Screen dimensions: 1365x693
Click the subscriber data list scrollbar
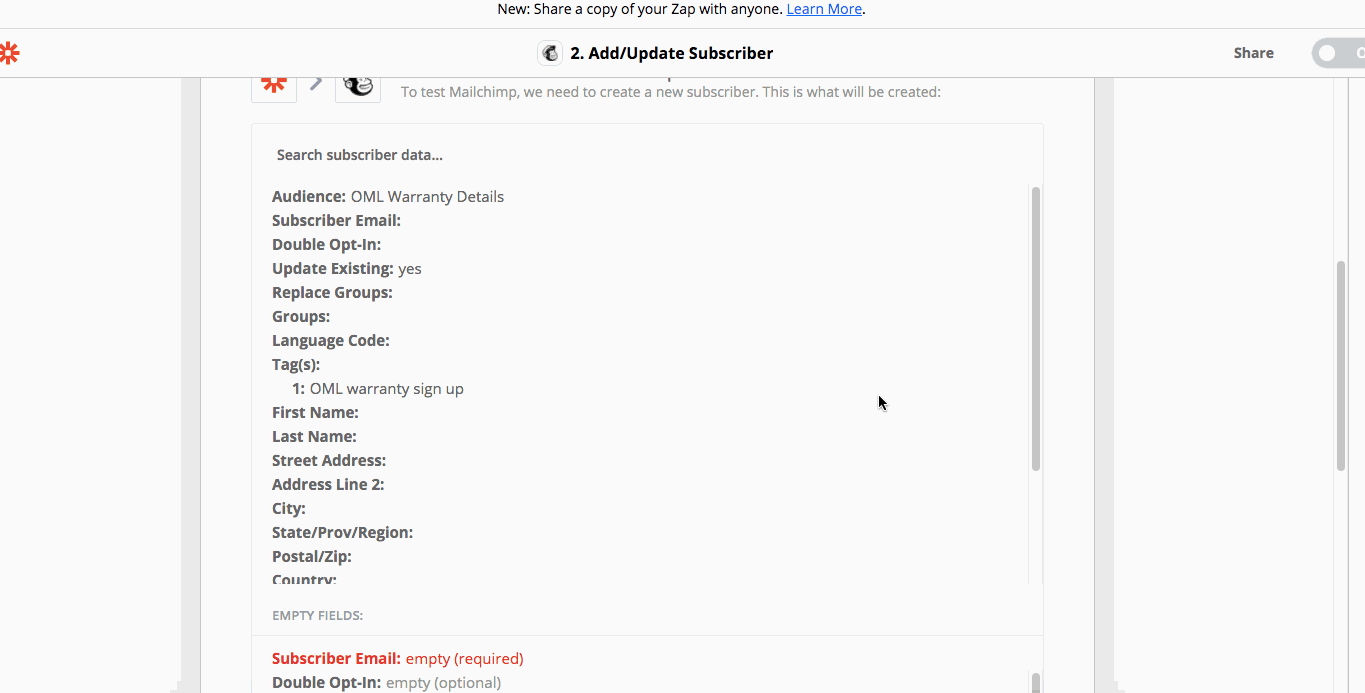1036,328
